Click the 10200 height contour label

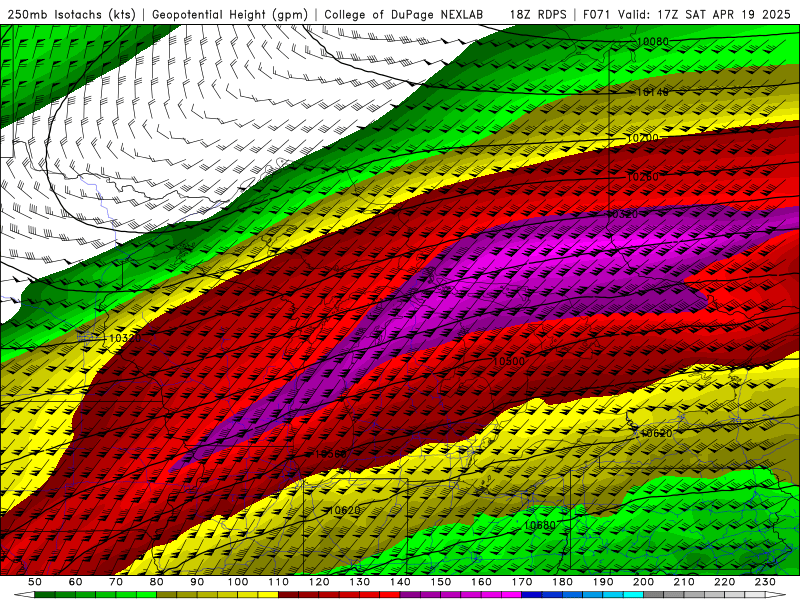(x=642, y=138)
